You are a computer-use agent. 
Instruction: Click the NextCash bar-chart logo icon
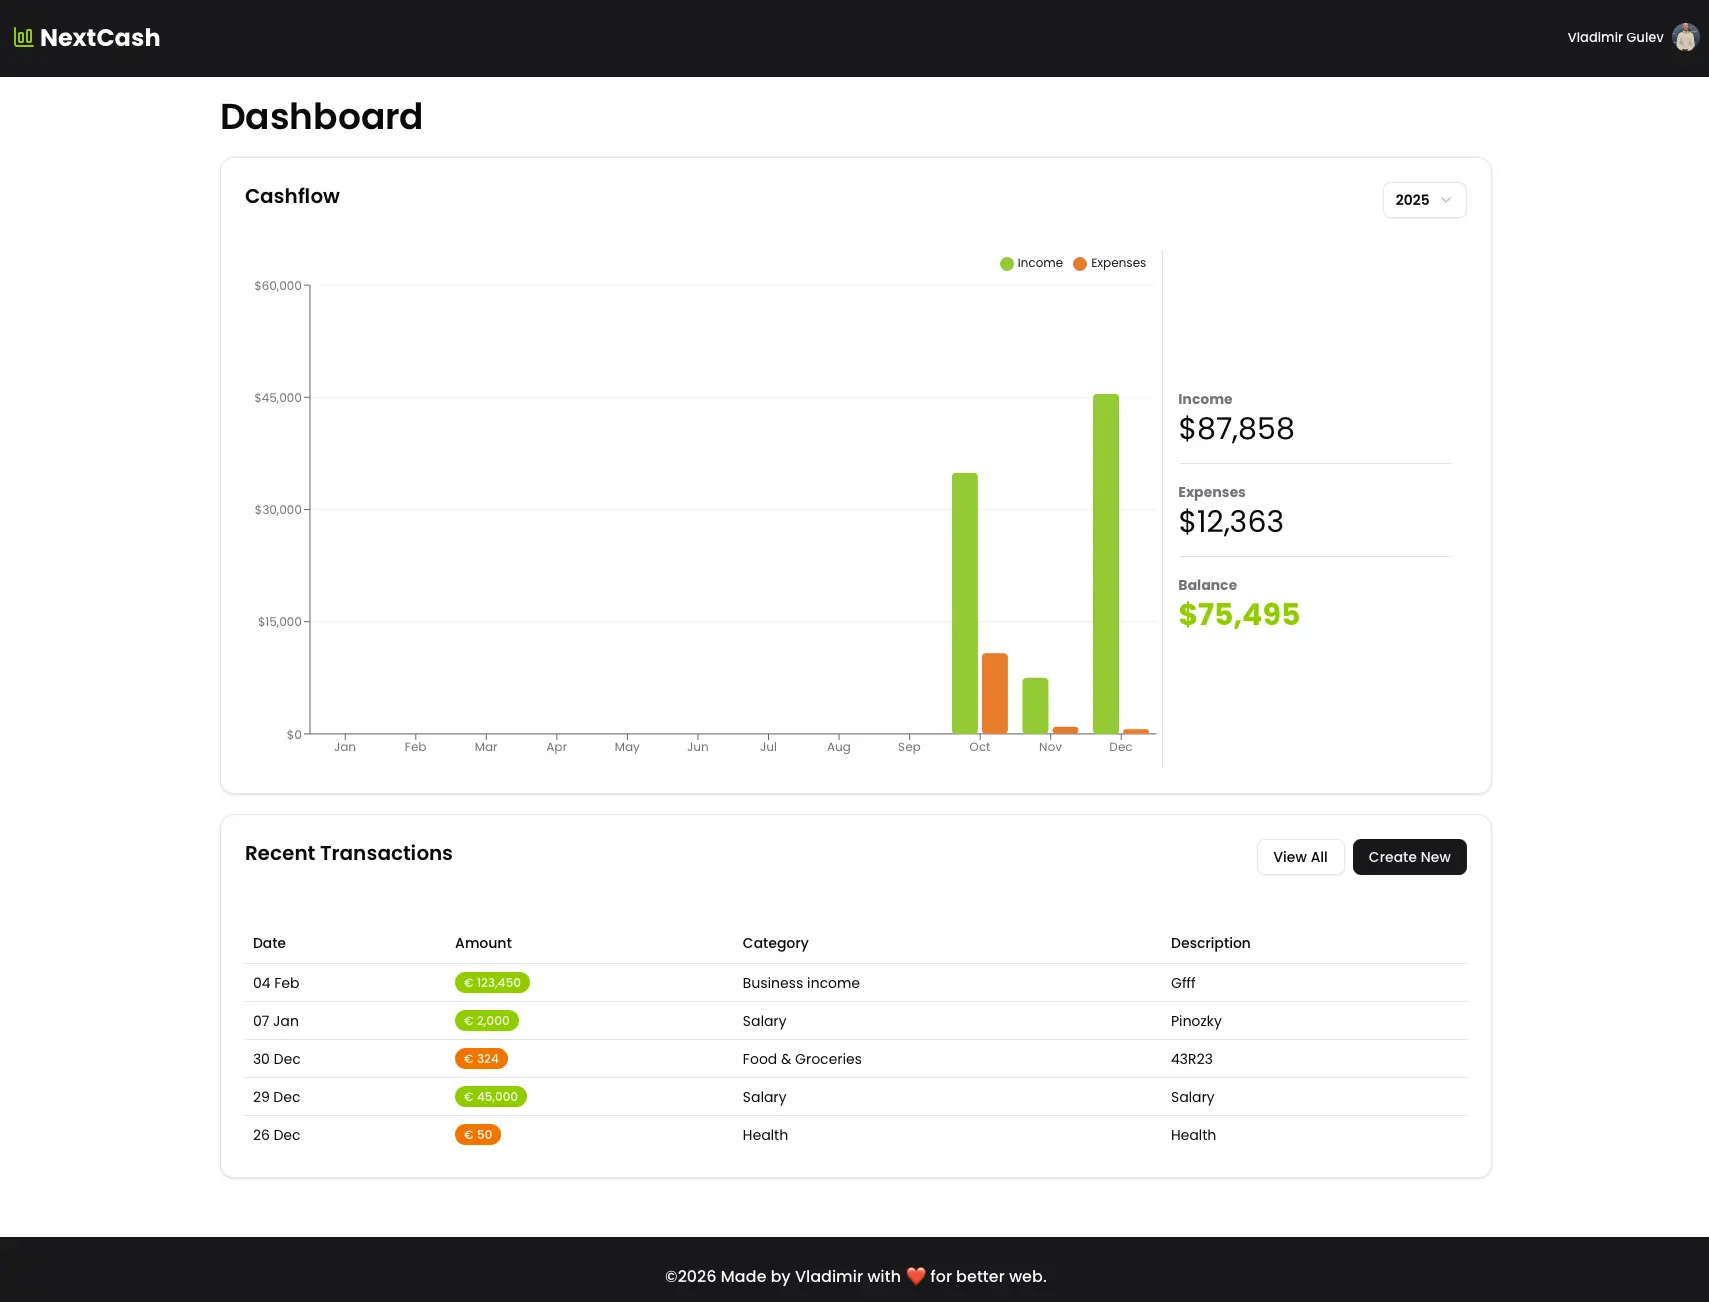coord(23,38)
